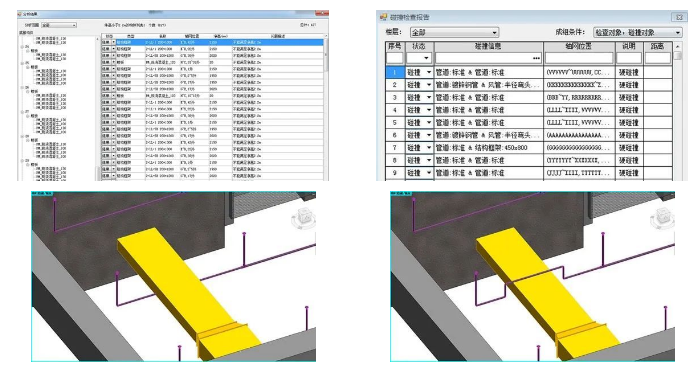Sort by the 状态 column header
Viewport: 691px width, 371px height.
tap(419, 46)
